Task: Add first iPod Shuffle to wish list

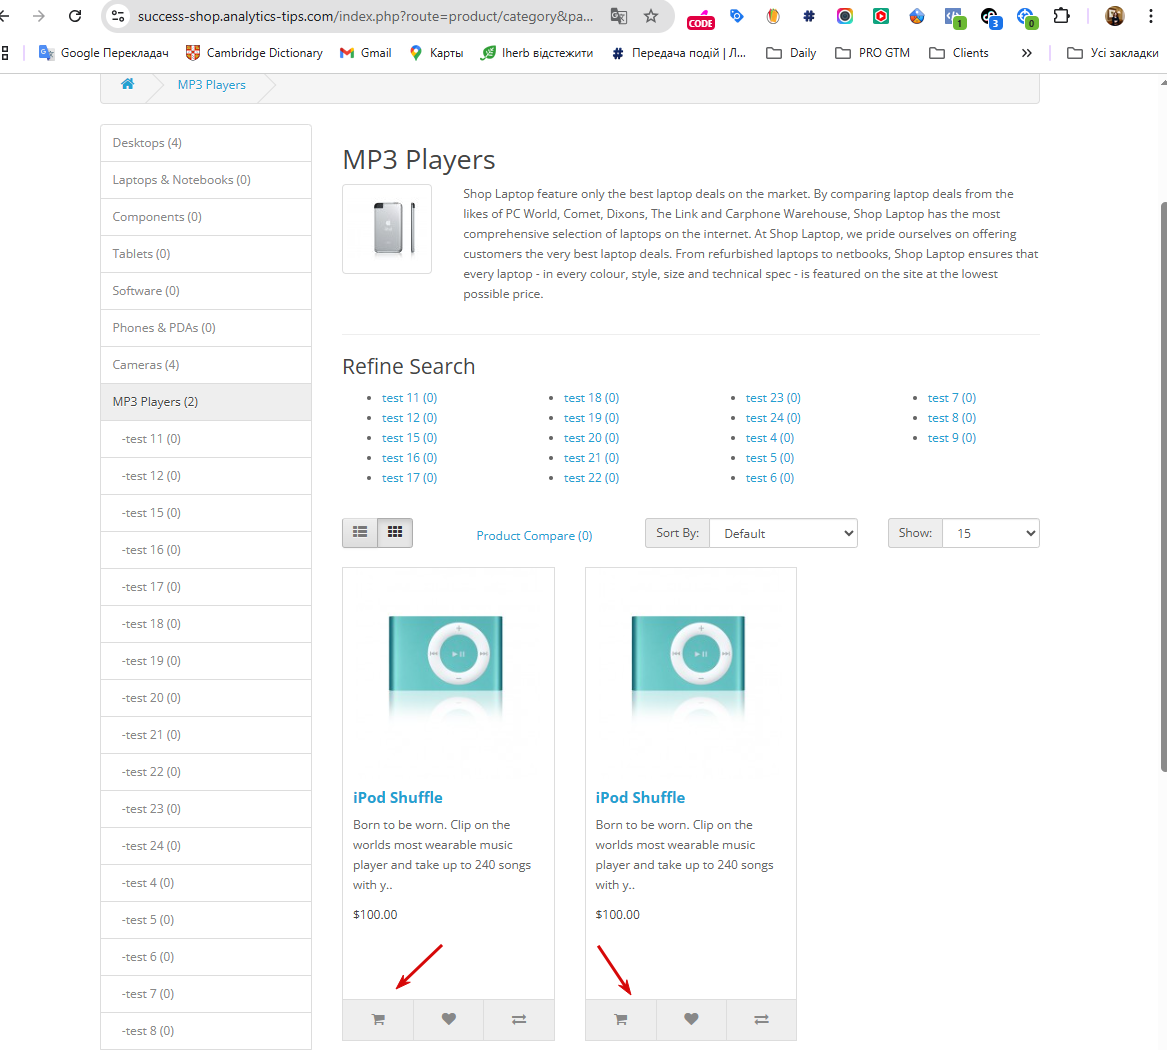Action: tap(449, 1019)
